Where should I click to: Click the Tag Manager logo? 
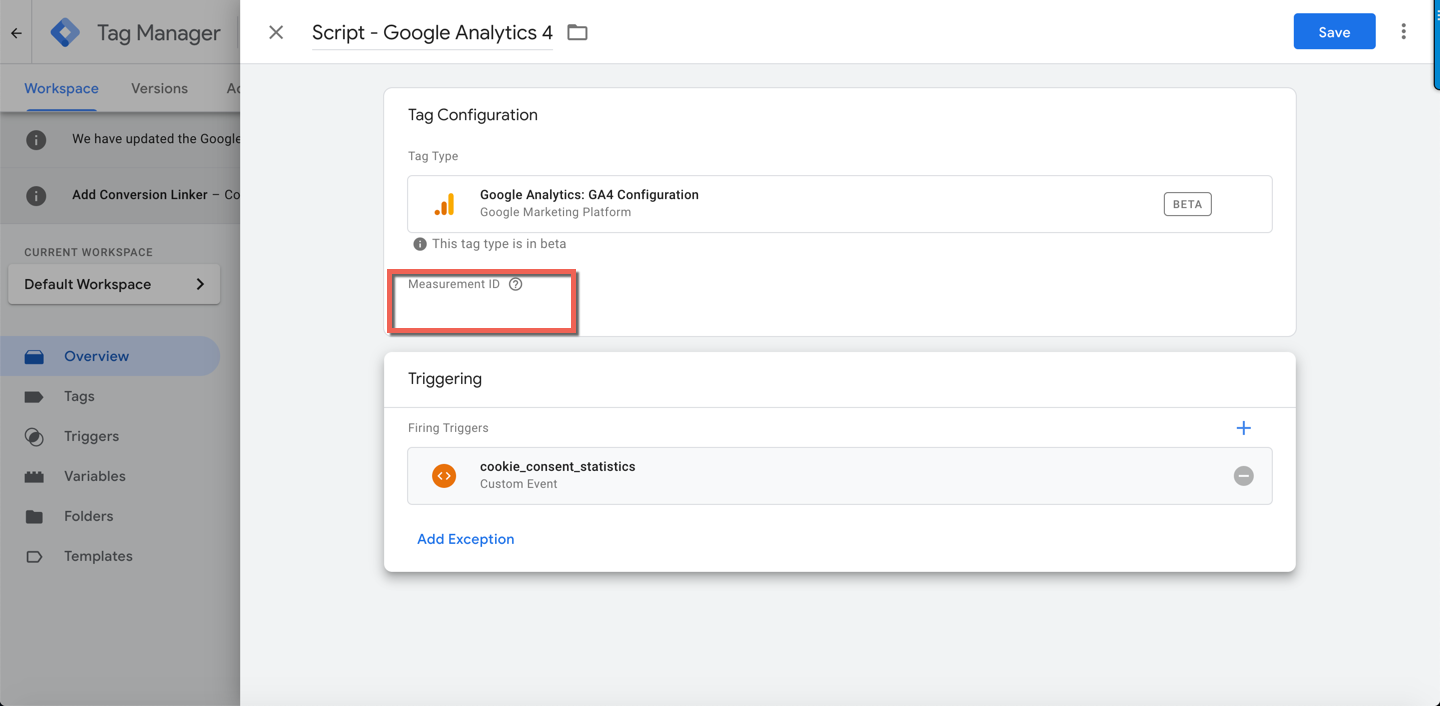click(65, 32)
